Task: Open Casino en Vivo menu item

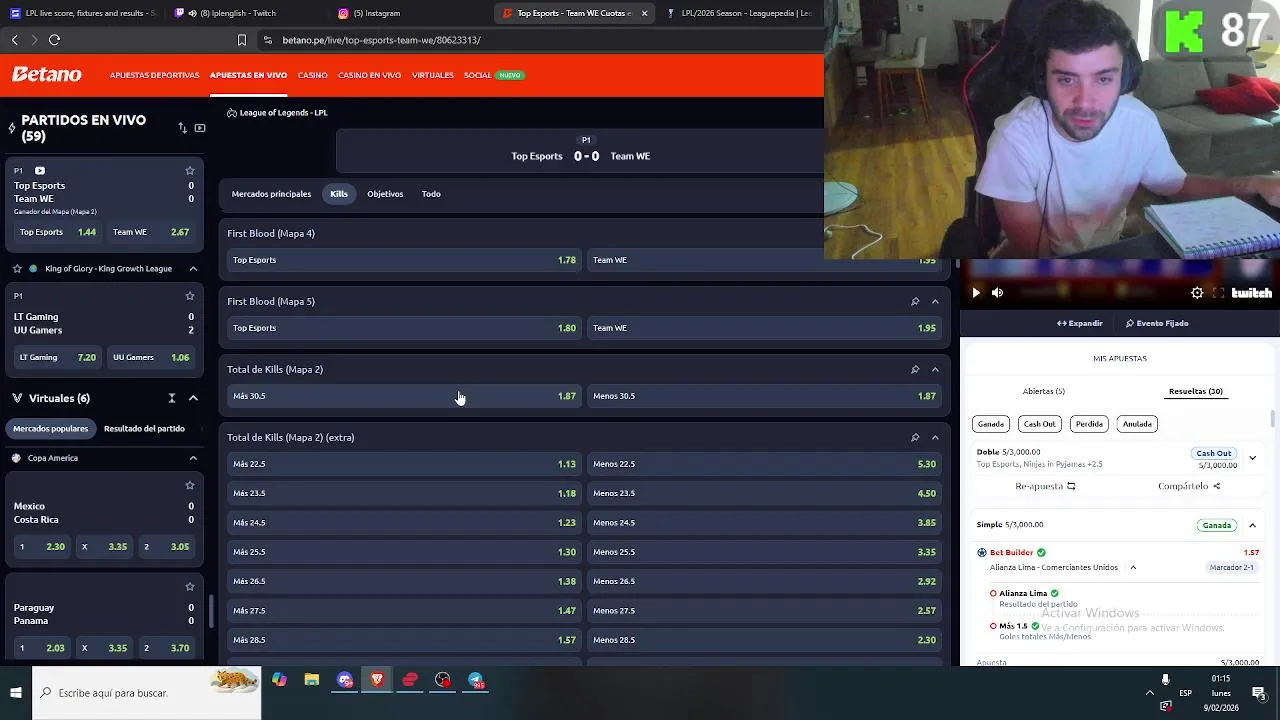Action: click(369, 75)
